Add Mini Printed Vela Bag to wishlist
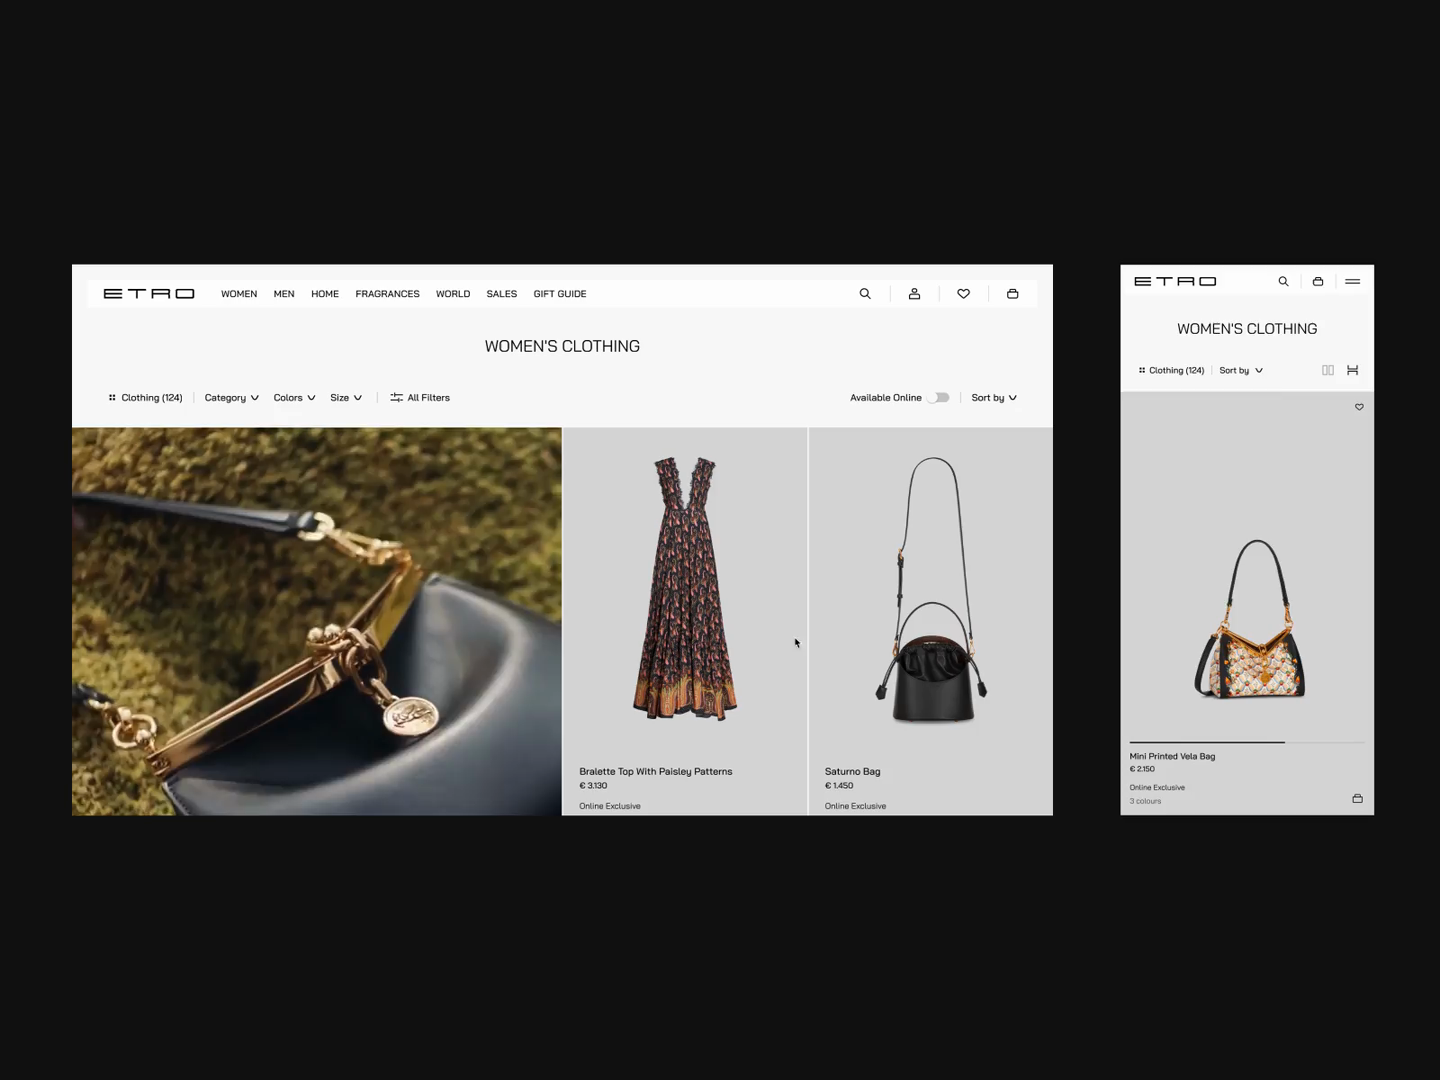Viewport: 1440px width, 1080px height. (1359, 407)
